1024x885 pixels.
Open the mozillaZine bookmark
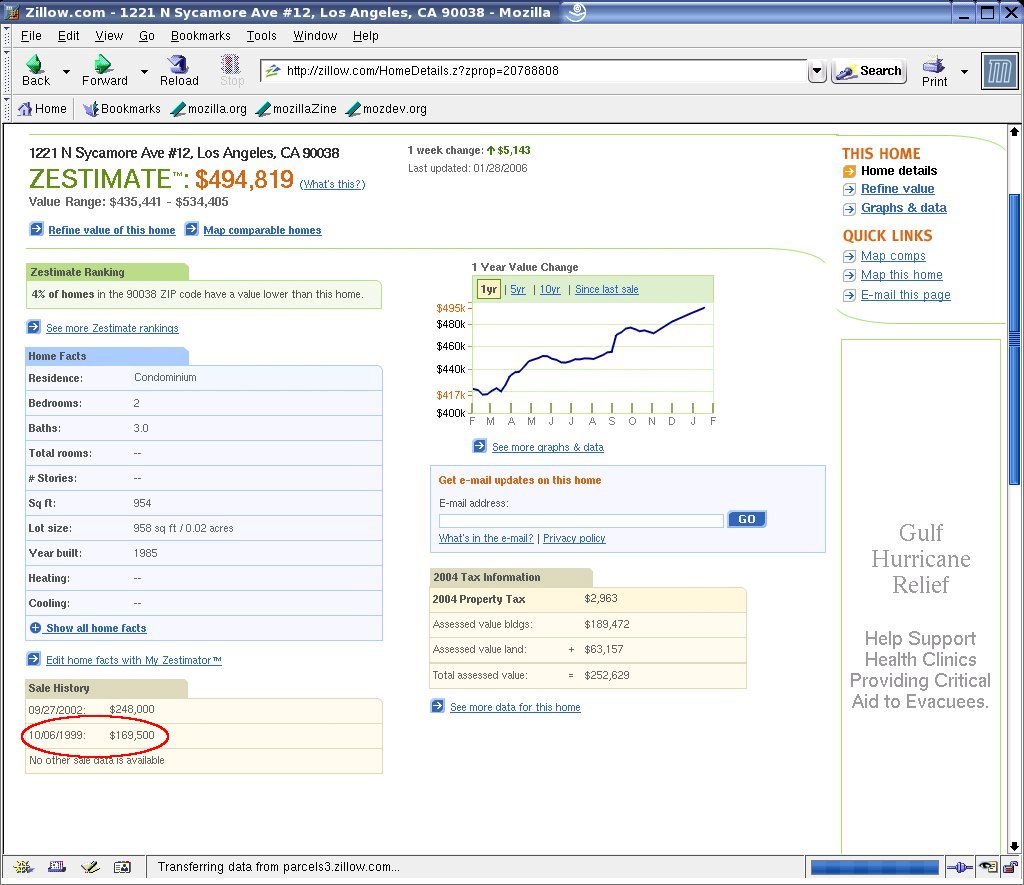click(296, 109)
